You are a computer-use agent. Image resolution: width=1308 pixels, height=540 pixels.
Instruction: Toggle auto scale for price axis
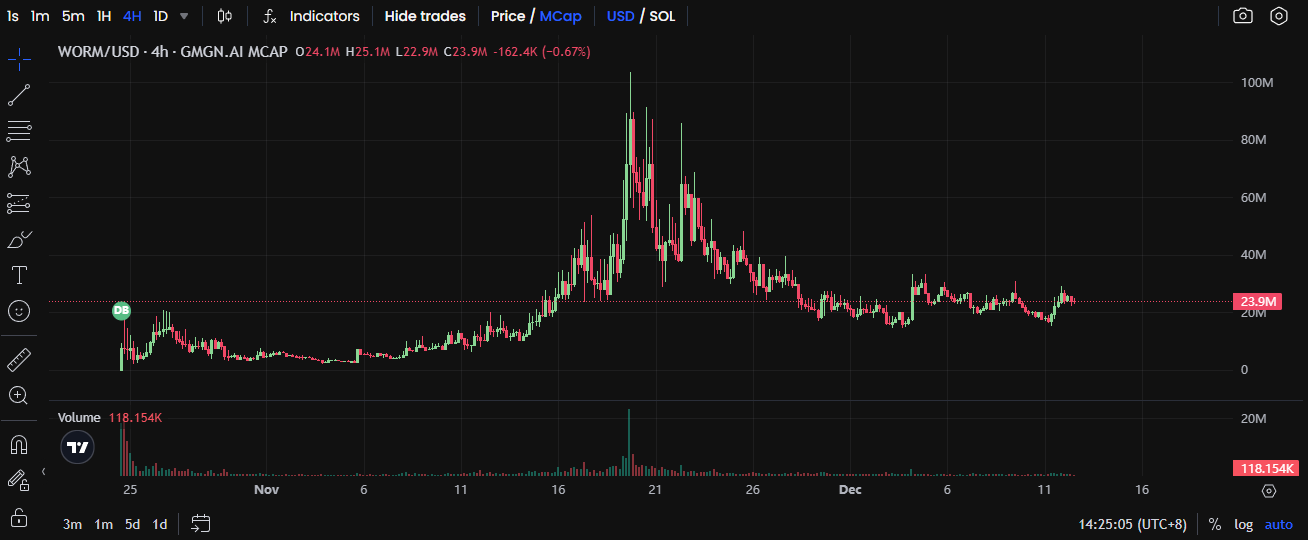pos(1278,524)
